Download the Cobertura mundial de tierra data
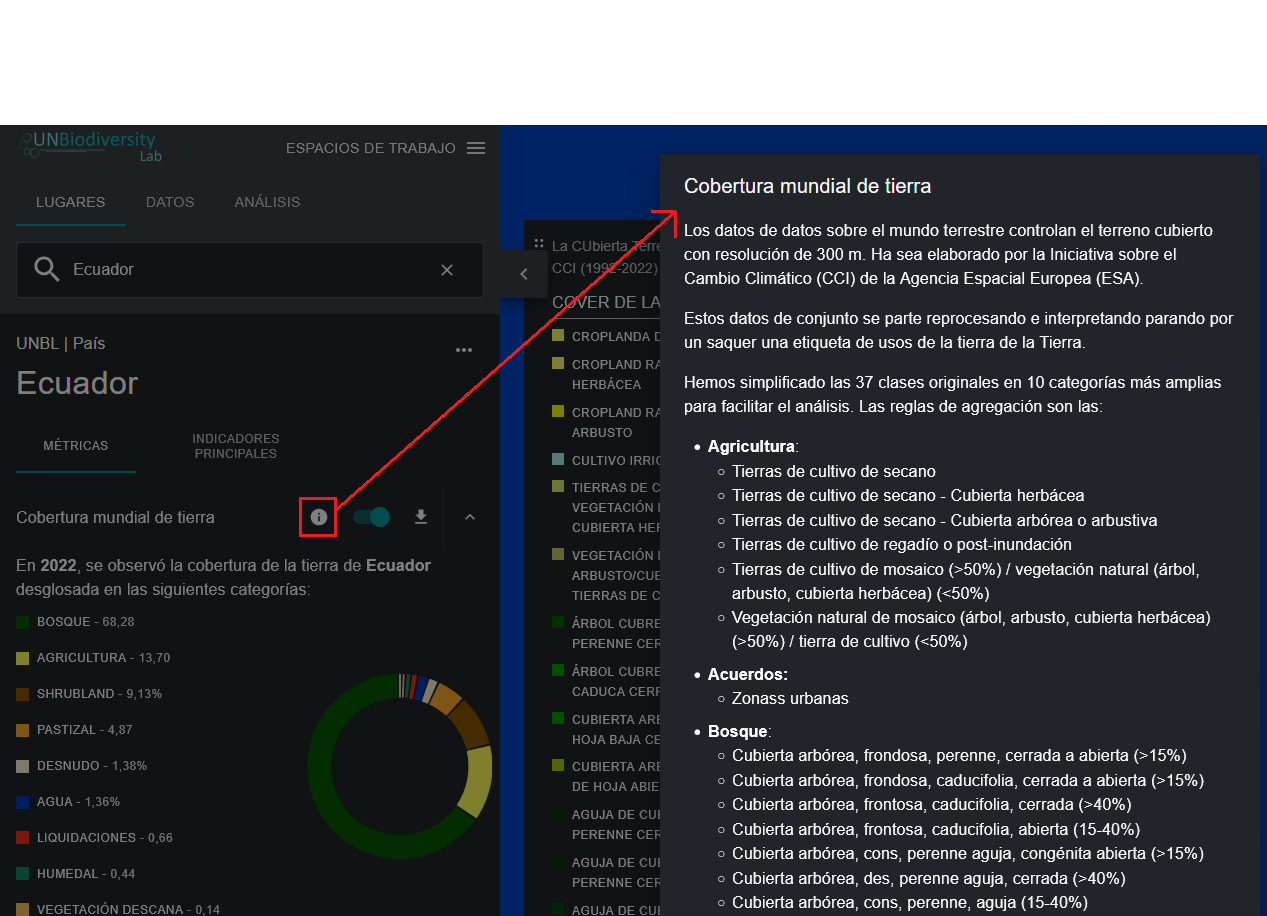The image size is (1267, 916). point(421,517)
